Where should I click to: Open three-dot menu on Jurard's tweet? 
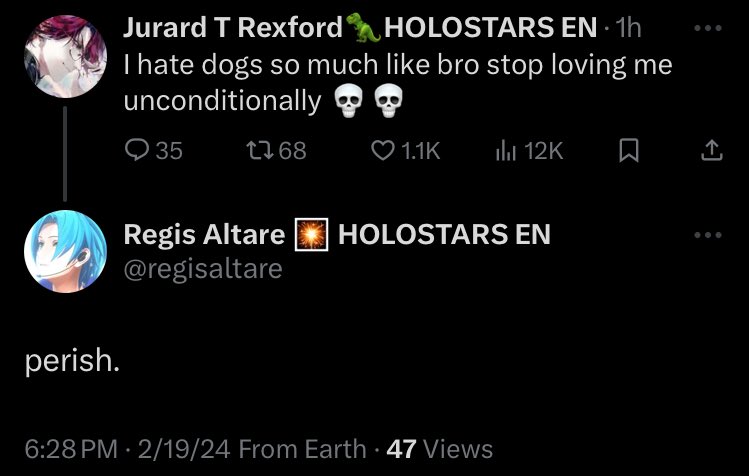point(708,28)
